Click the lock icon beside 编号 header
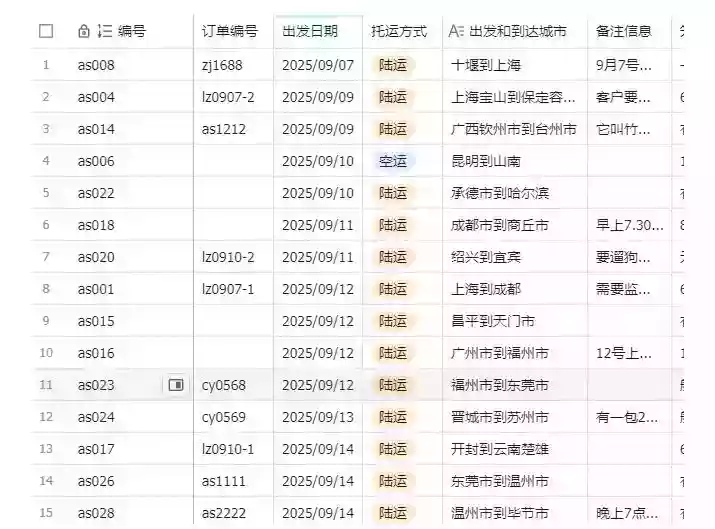715x529 pixels. coord(83,31)
